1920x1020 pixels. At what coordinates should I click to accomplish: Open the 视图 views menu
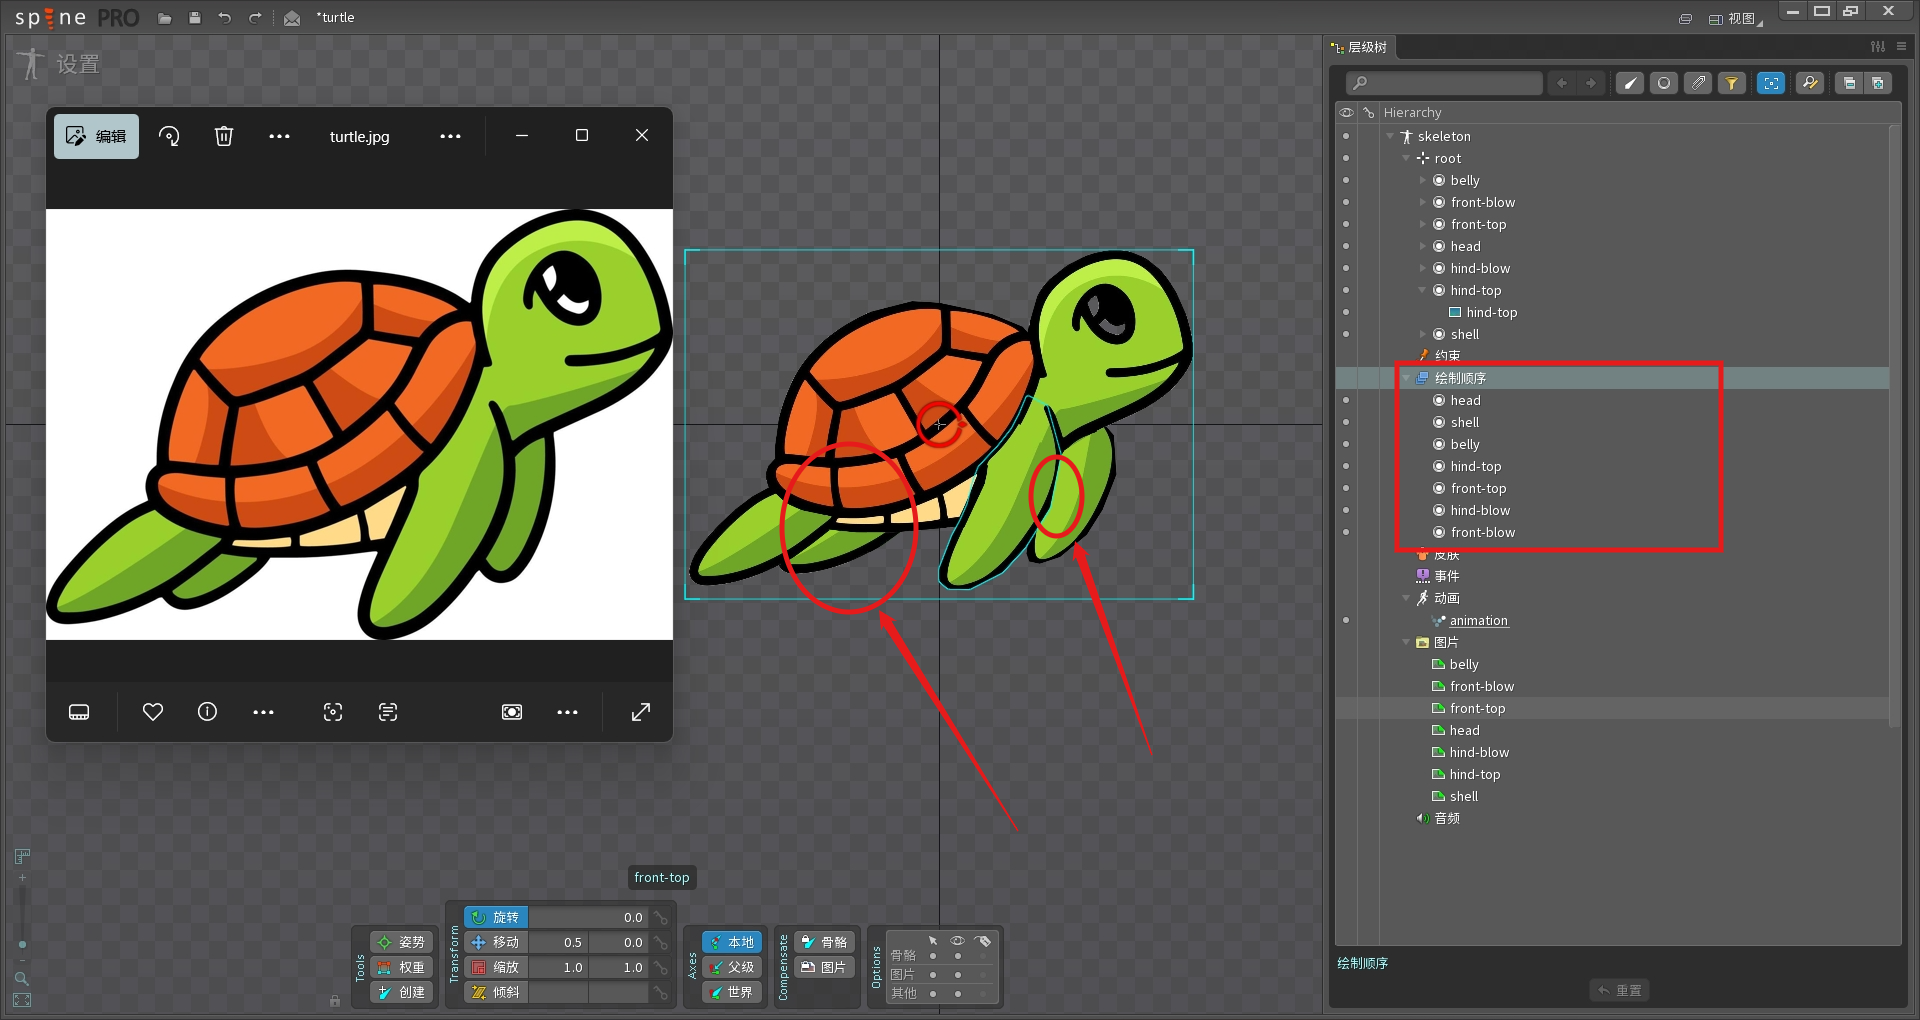[1735, 19]
